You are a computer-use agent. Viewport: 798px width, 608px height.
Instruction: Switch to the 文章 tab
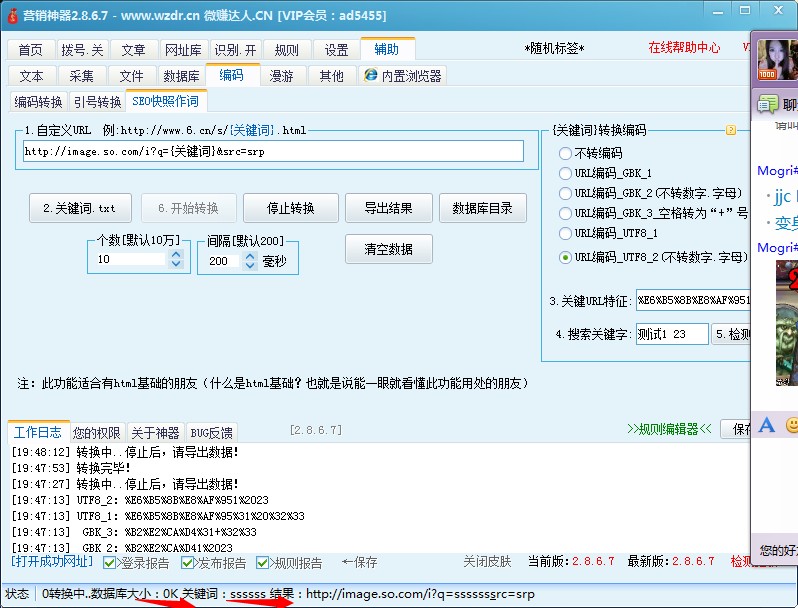pos(134,50)
